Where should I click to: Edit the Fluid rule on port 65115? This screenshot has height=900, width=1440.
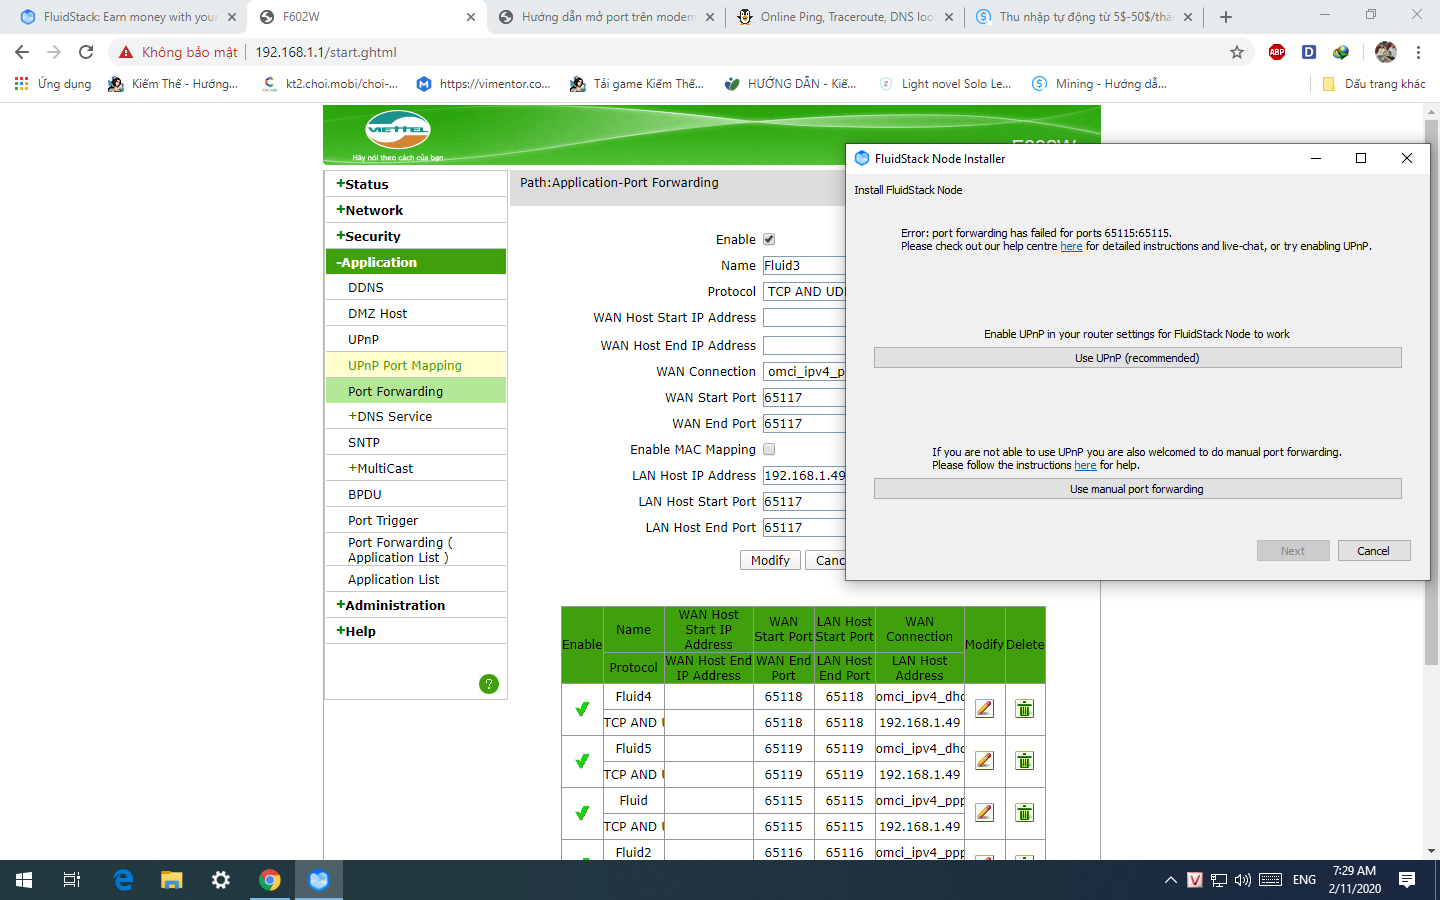(984, 813)
